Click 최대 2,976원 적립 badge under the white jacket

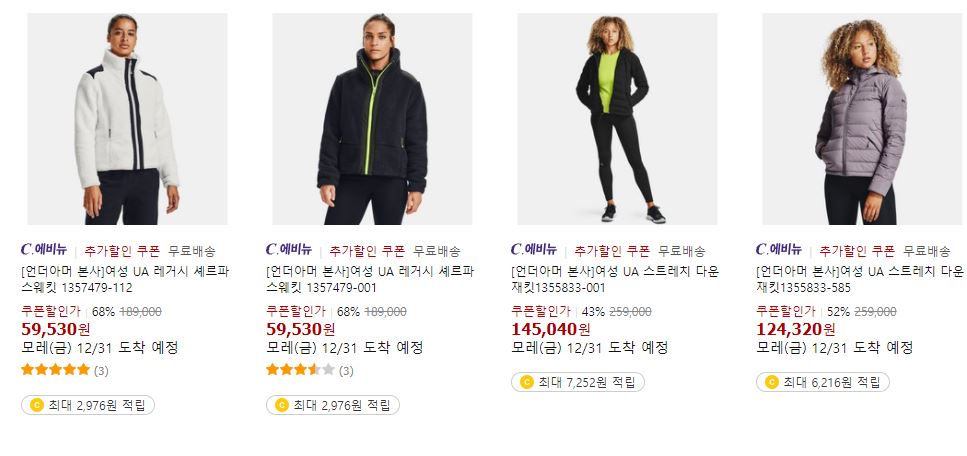coord(88,405)
